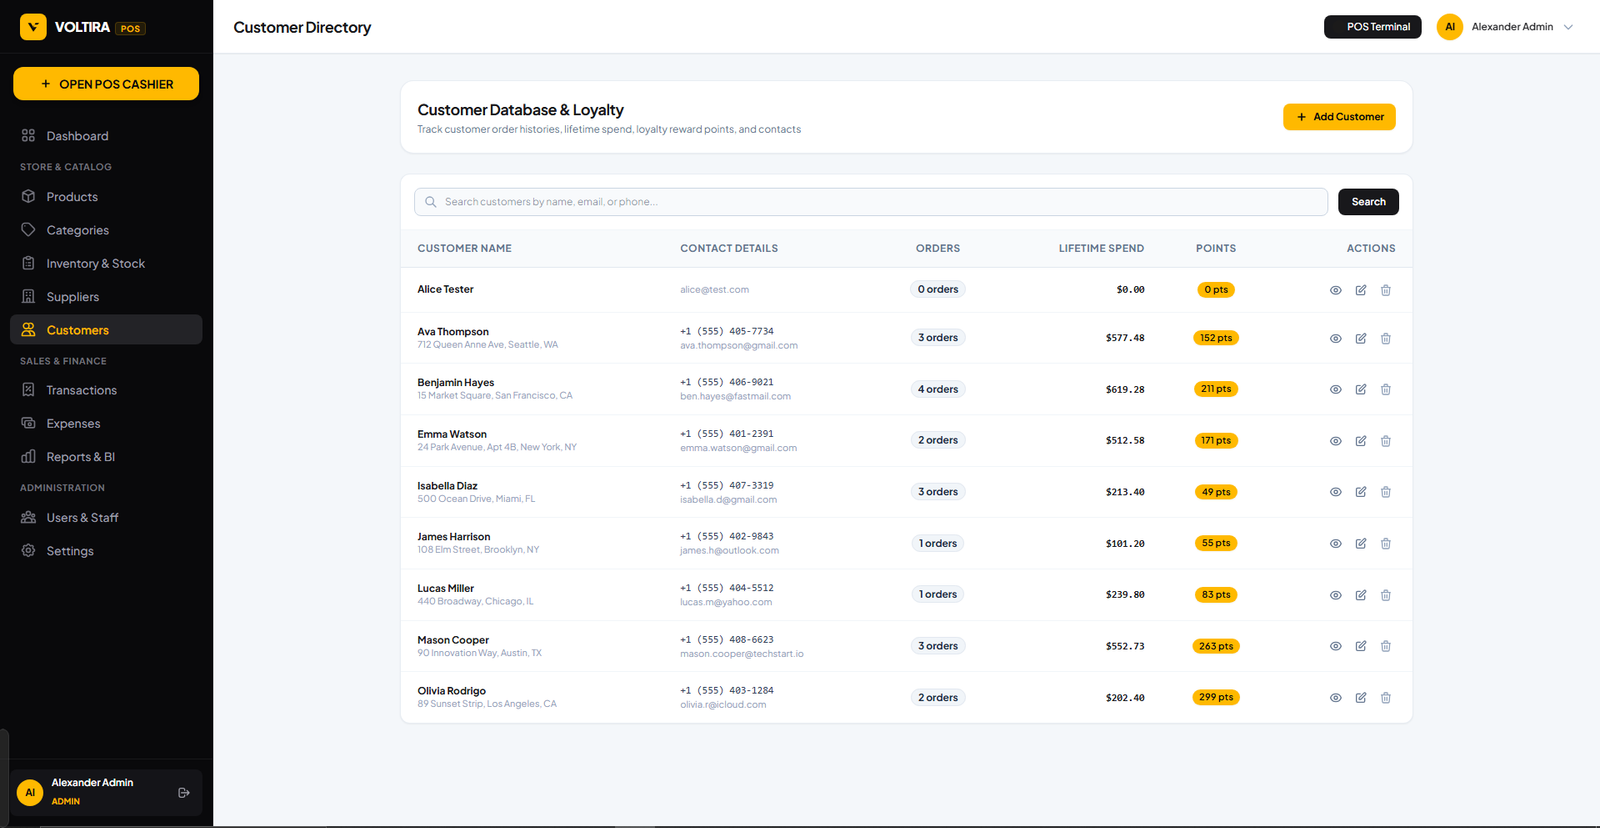Expand the Alexander Admin account dropdown
1600x828 pixels.
tap(1505, 27)
